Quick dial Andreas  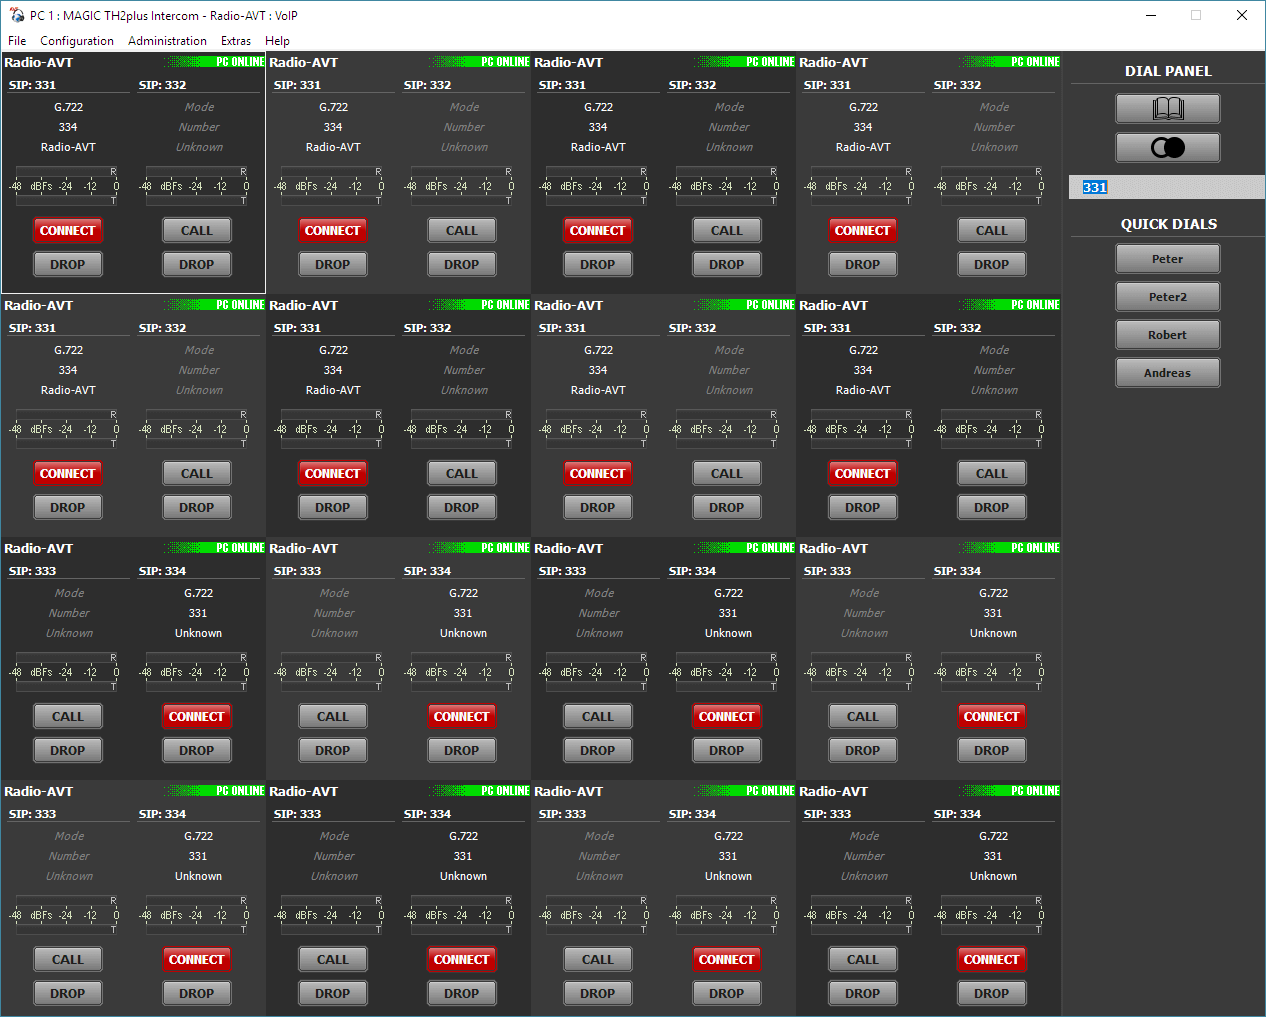coord(1167,372)
